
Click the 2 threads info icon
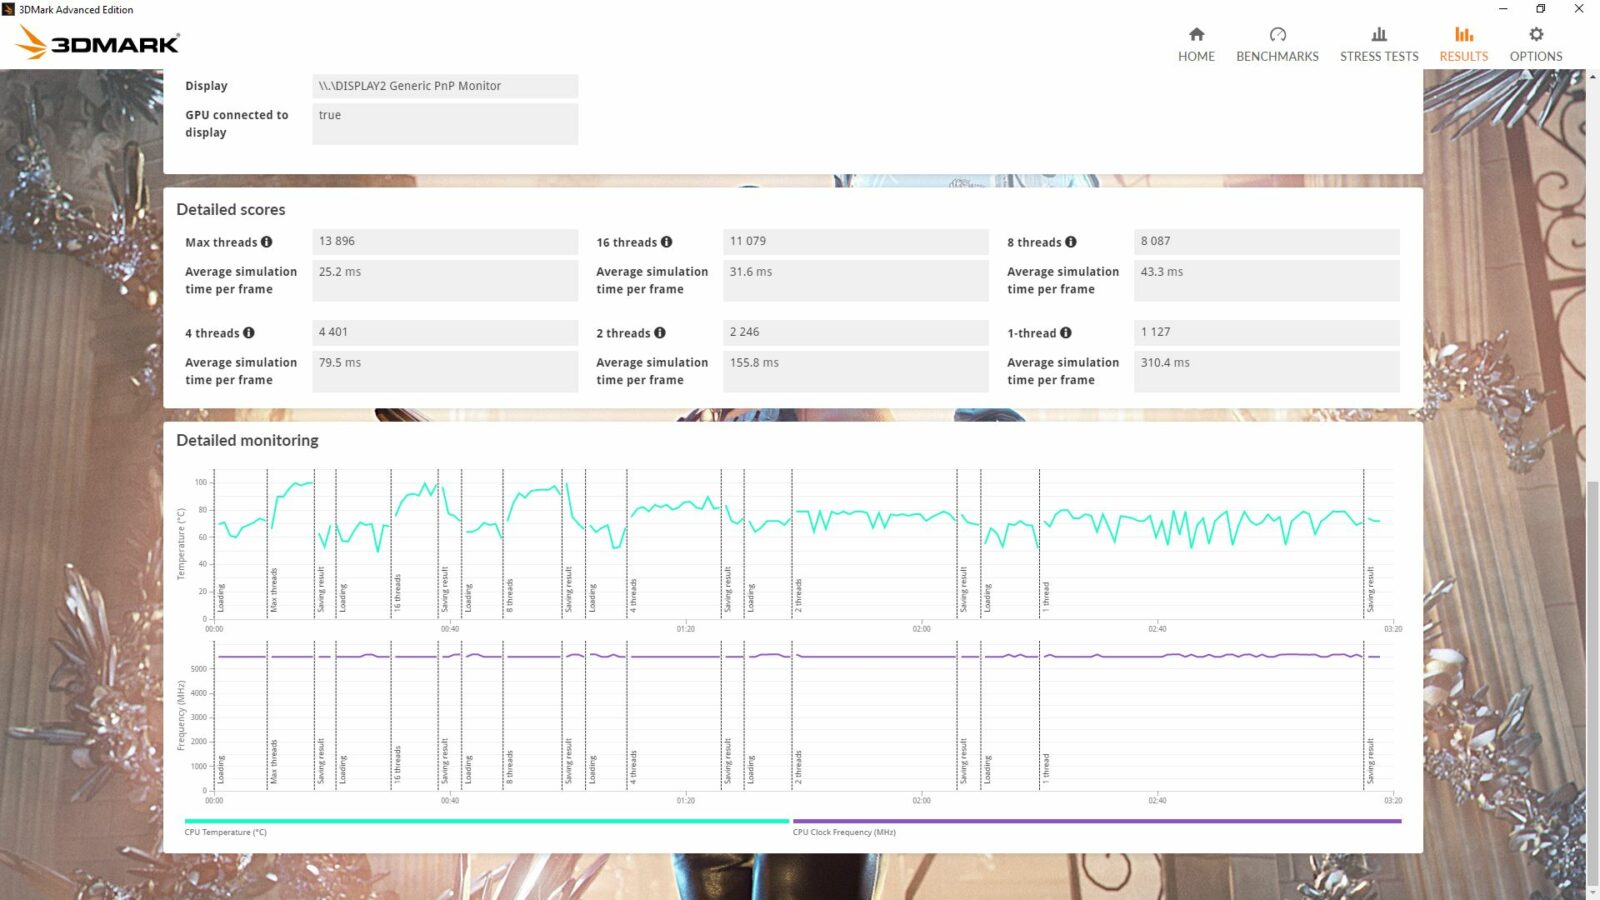(x=659, y=333)
